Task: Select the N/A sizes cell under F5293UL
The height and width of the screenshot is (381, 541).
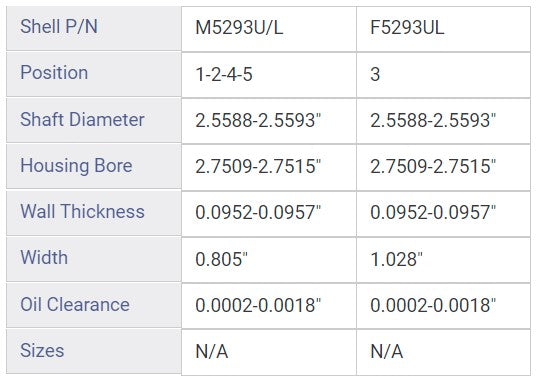Action: coord(443,352)
